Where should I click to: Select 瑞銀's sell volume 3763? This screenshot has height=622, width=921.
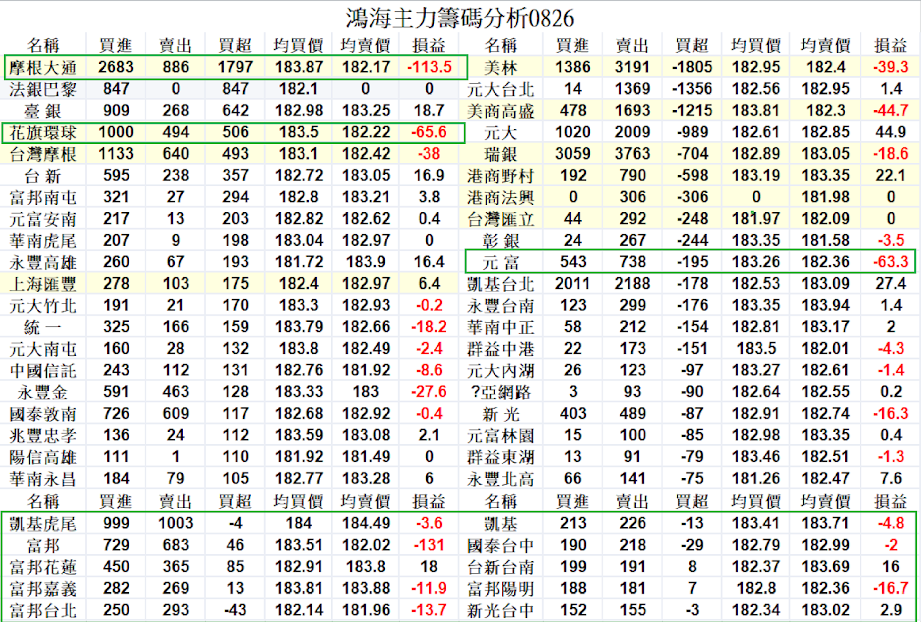[x=633, y=154]
